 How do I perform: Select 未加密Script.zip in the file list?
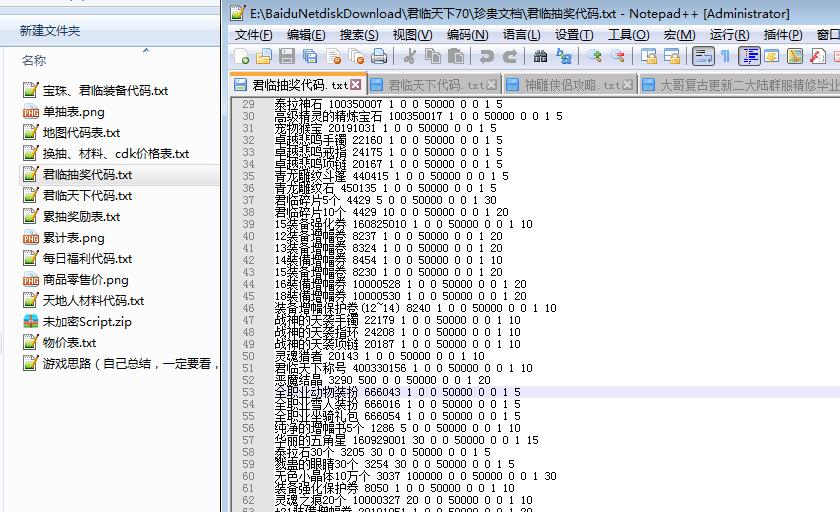pos(86,322)
